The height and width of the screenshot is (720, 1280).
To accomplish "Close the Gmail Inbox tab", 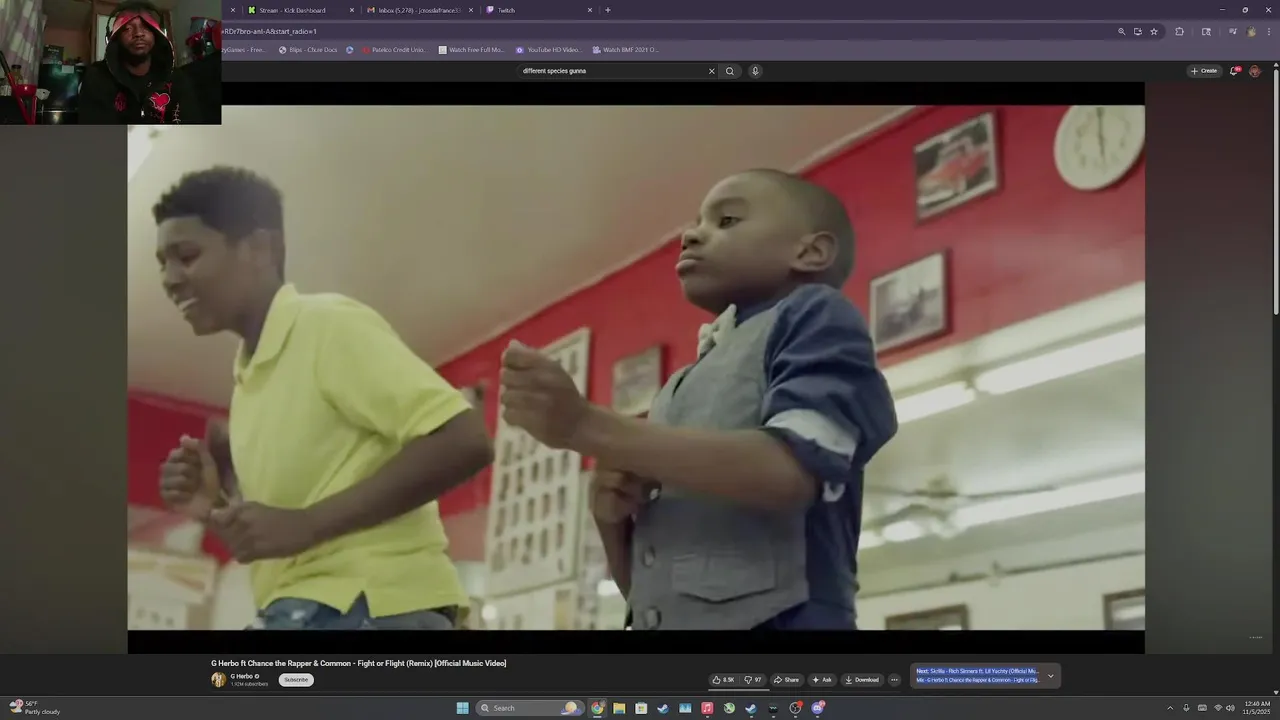I will (x=471, y=10).
